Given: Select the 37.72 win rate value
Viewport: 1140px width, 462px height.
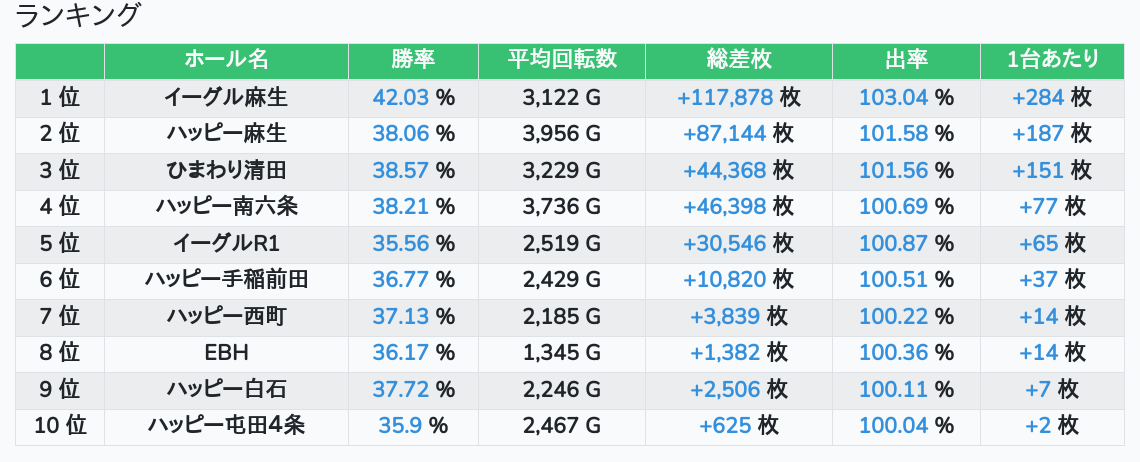Looking at the screenshot, I should (400, 389).
